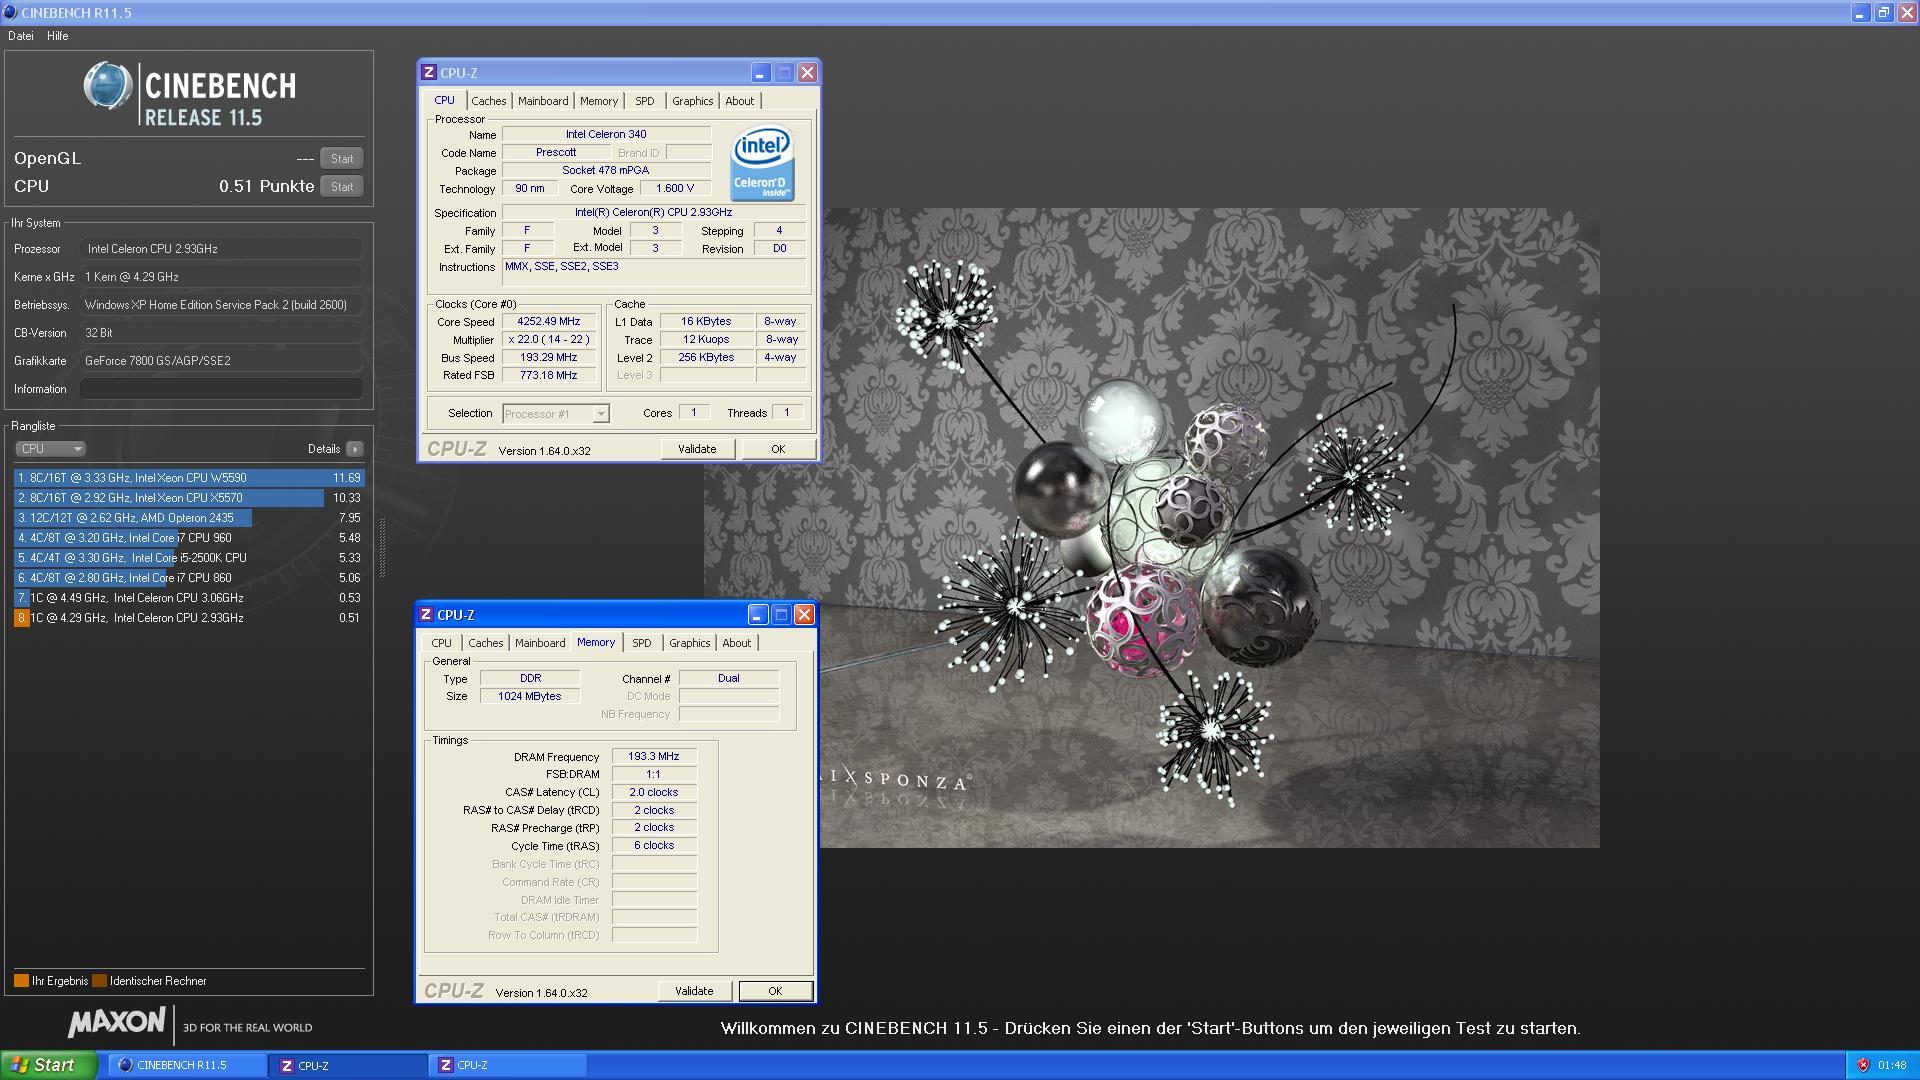Screen dimensions: 1920x1080
Task: Select ranking row Intel Celeron CPU 2.93GHz
Action: coord(189,618)
